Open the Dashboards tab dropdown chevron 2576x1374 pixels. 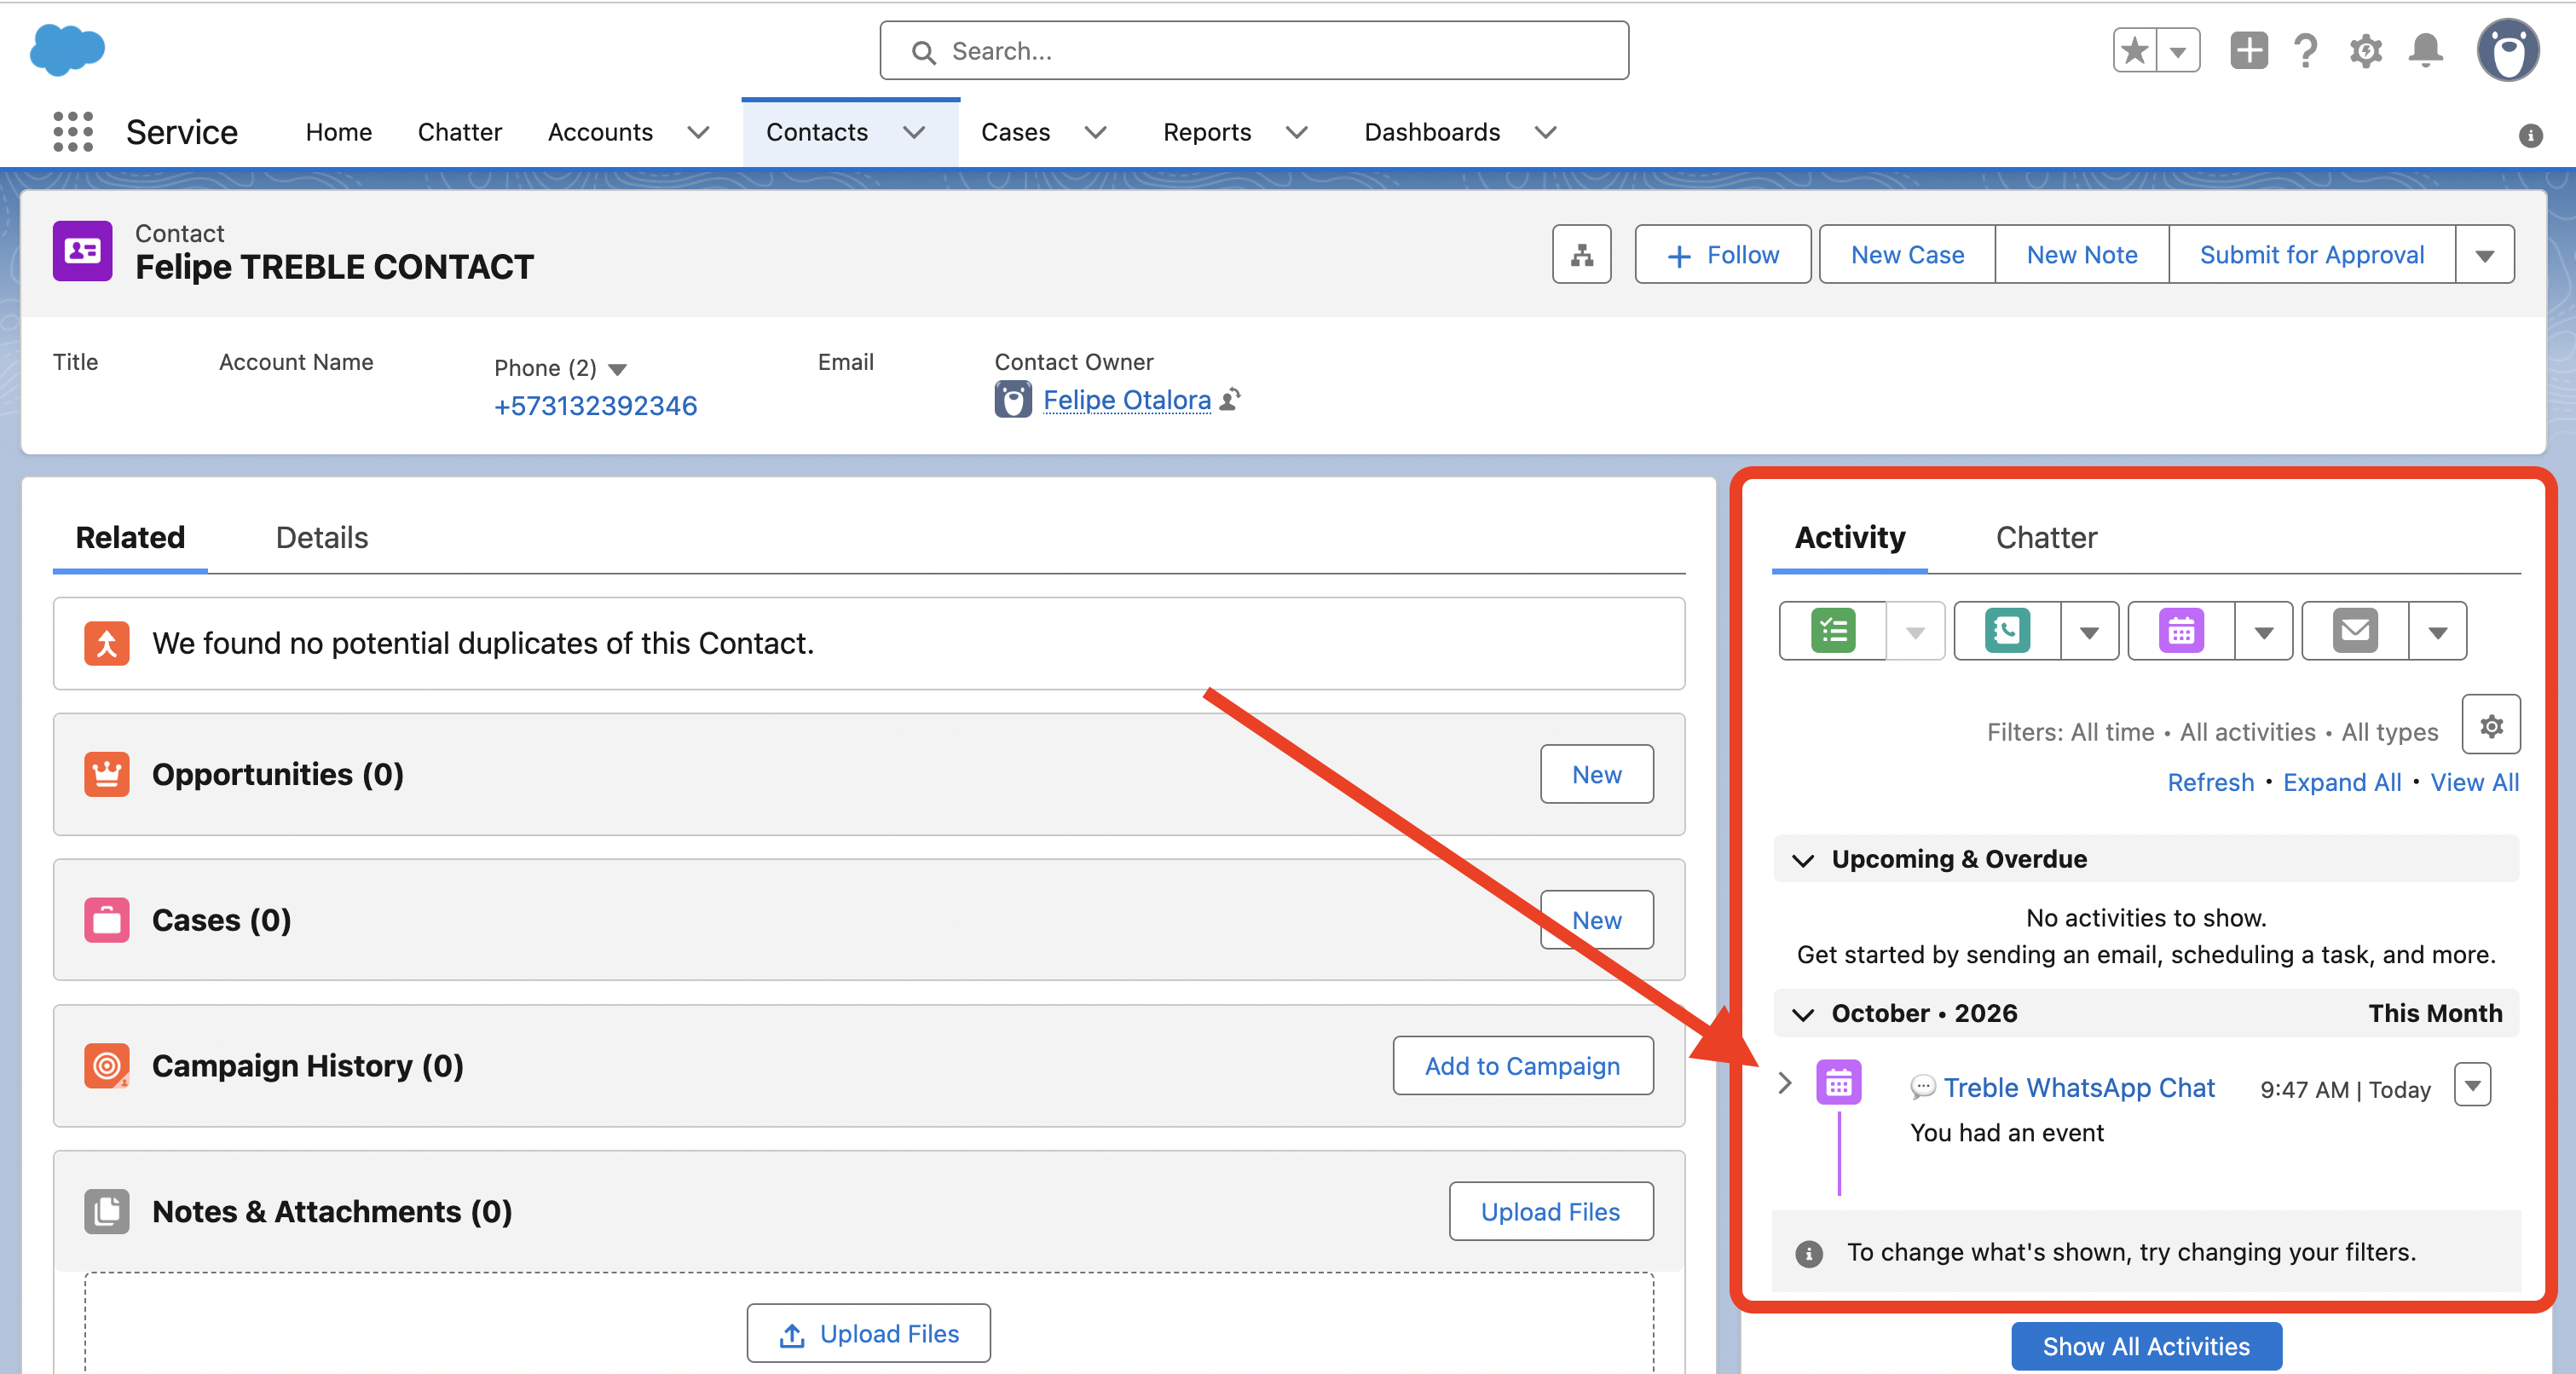pyautogui.click(x=1546, y=132)
